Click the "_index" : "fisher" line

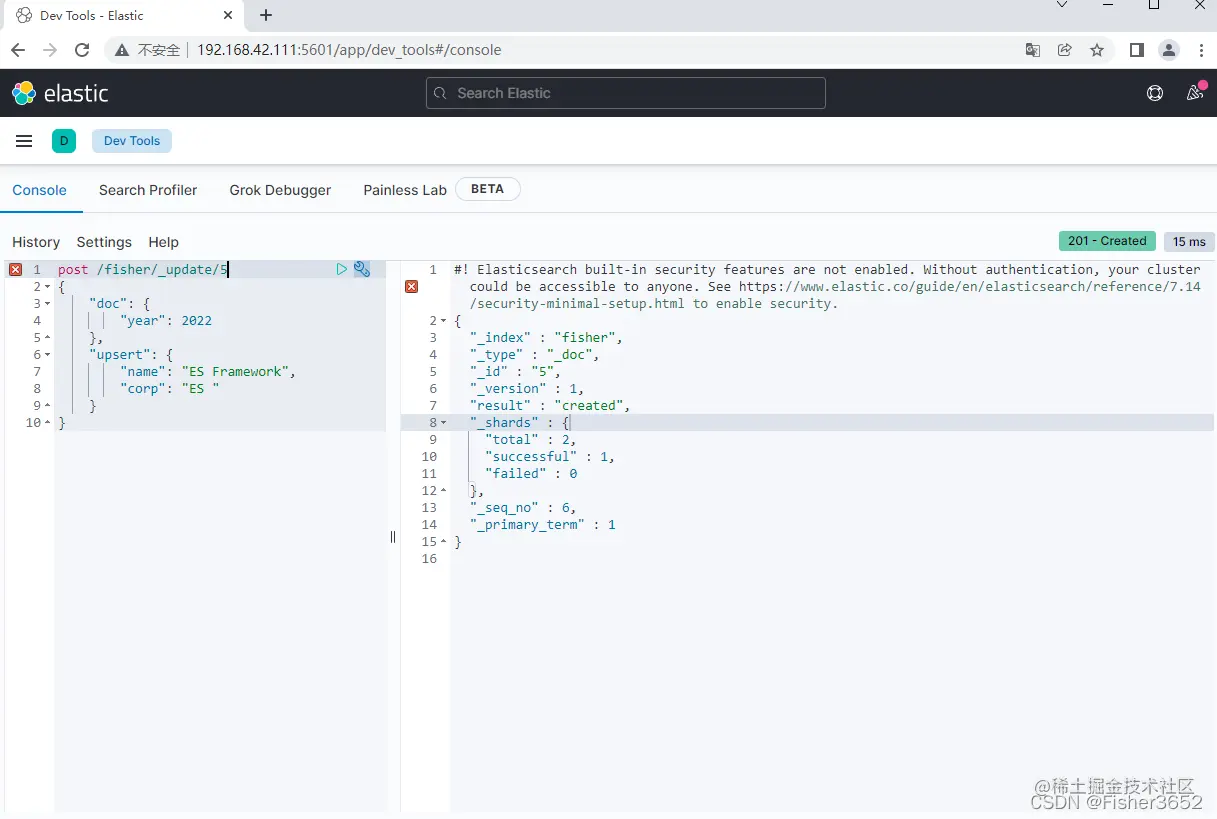[x=547, y=338]
